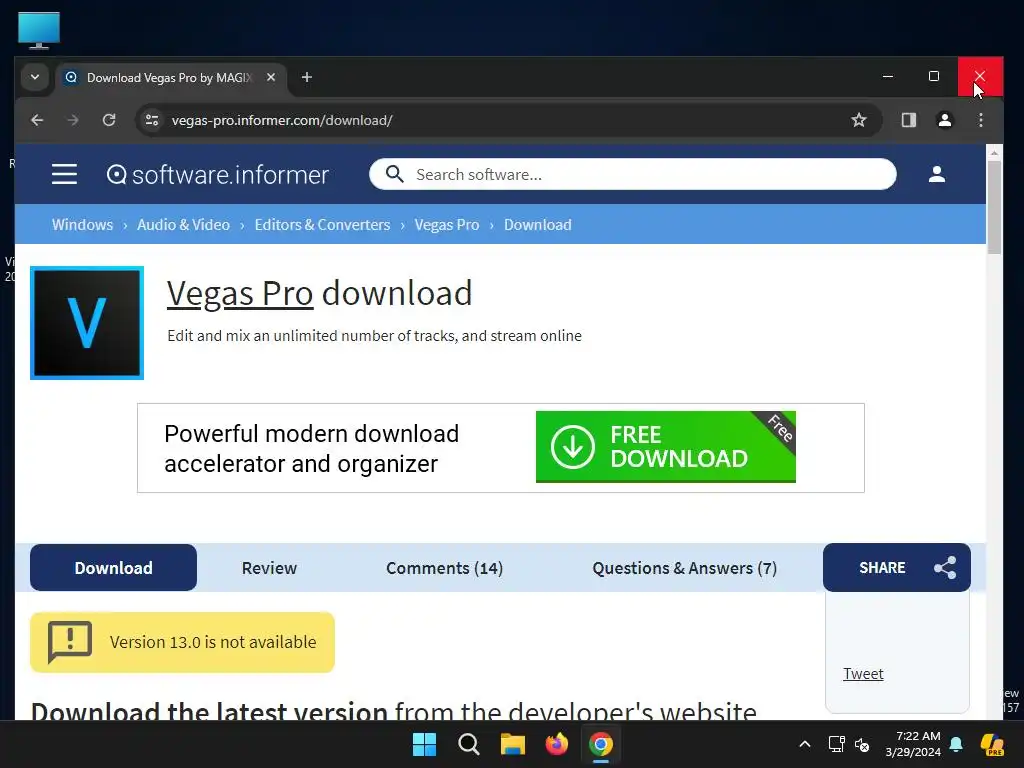Open the site user account icon
This screenshot has height=768, width=1024.
pos(936,174)
